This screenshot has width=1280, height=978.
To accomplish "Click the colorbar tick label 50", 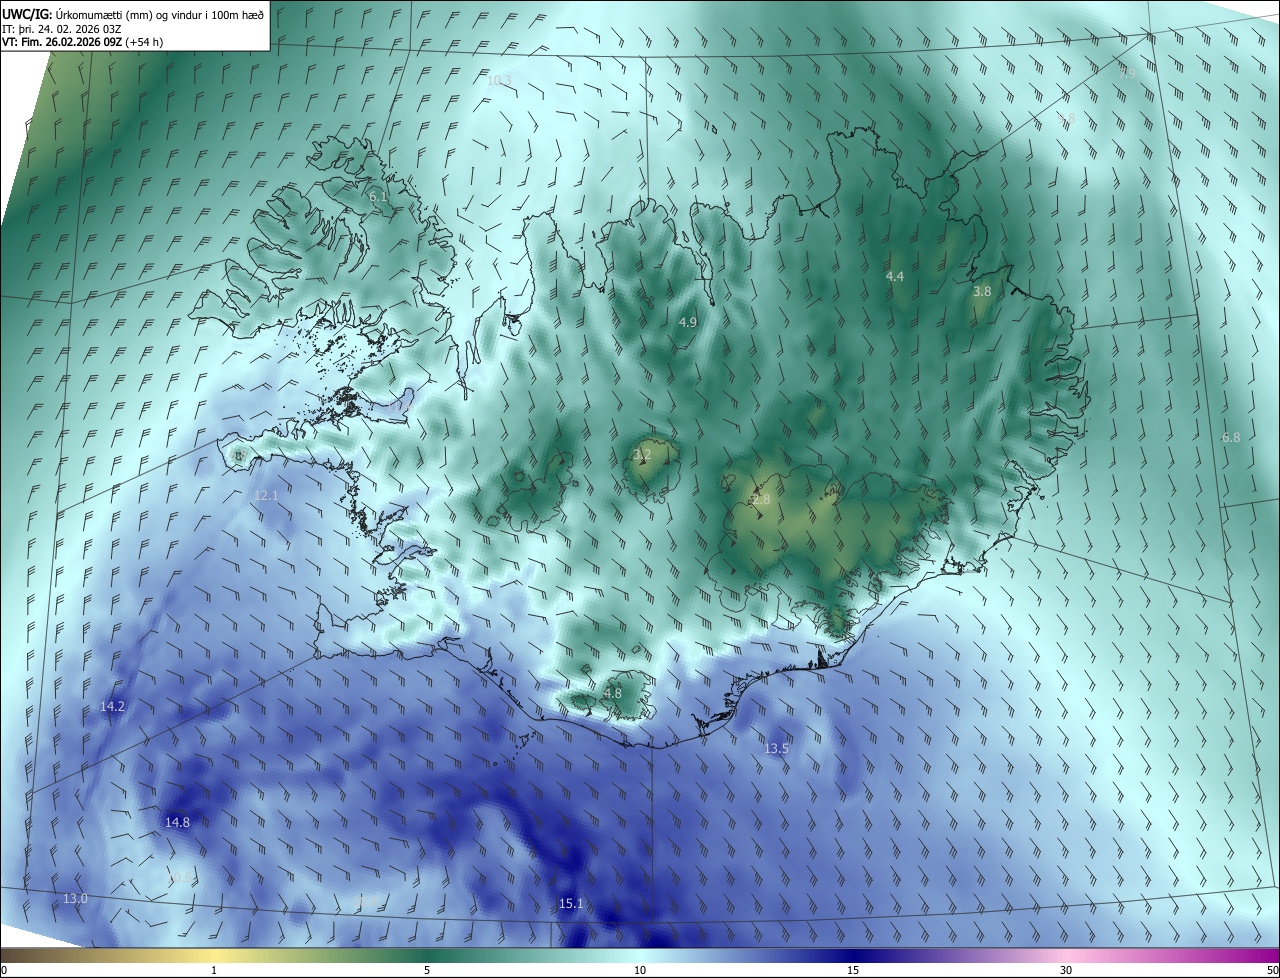I will (x=1271, y=970).
